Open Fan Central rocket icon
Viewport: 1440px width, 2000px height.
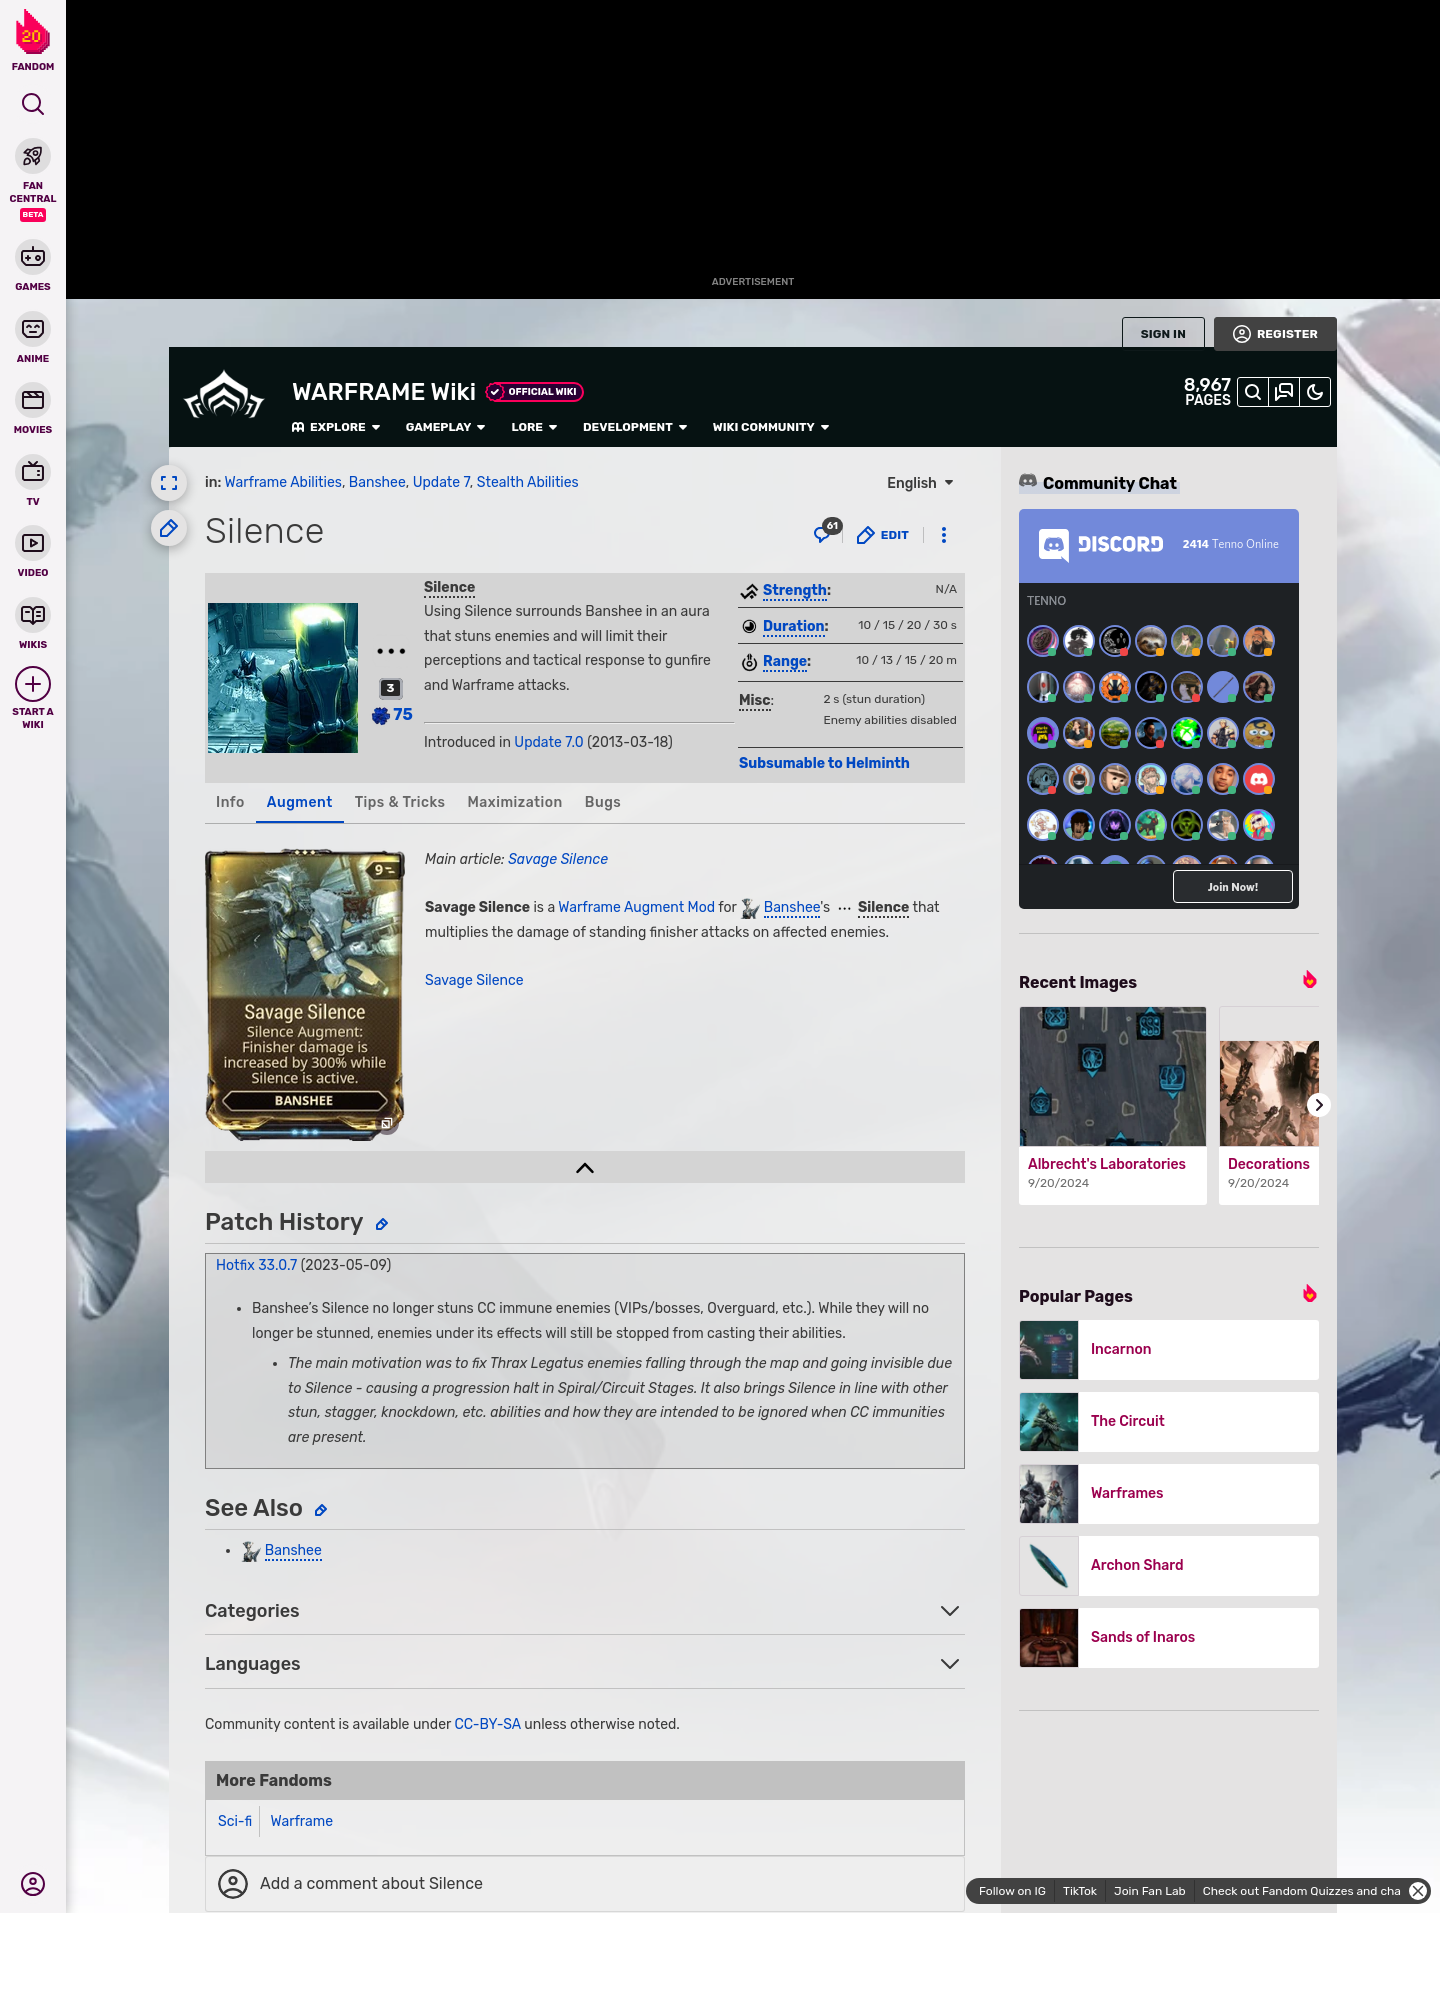(33, 157)
